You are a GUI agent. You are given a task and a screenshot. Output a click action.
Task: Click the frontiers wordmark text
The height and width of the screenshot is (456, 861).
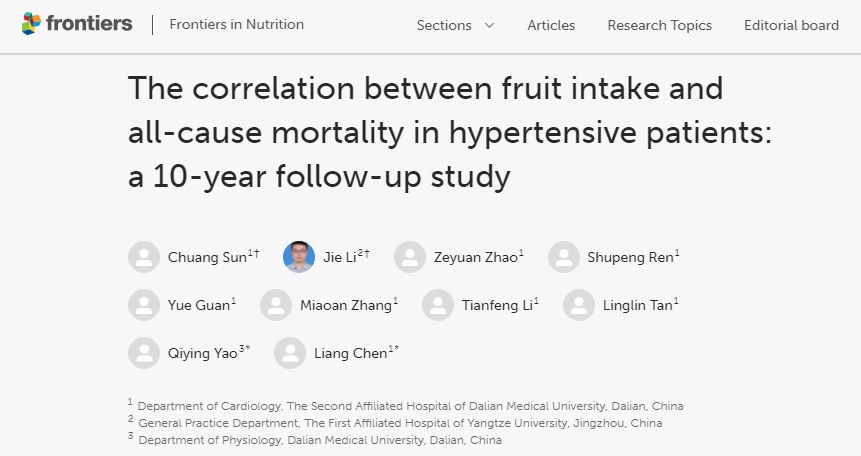pyautogui.click(x=89, y=23)
